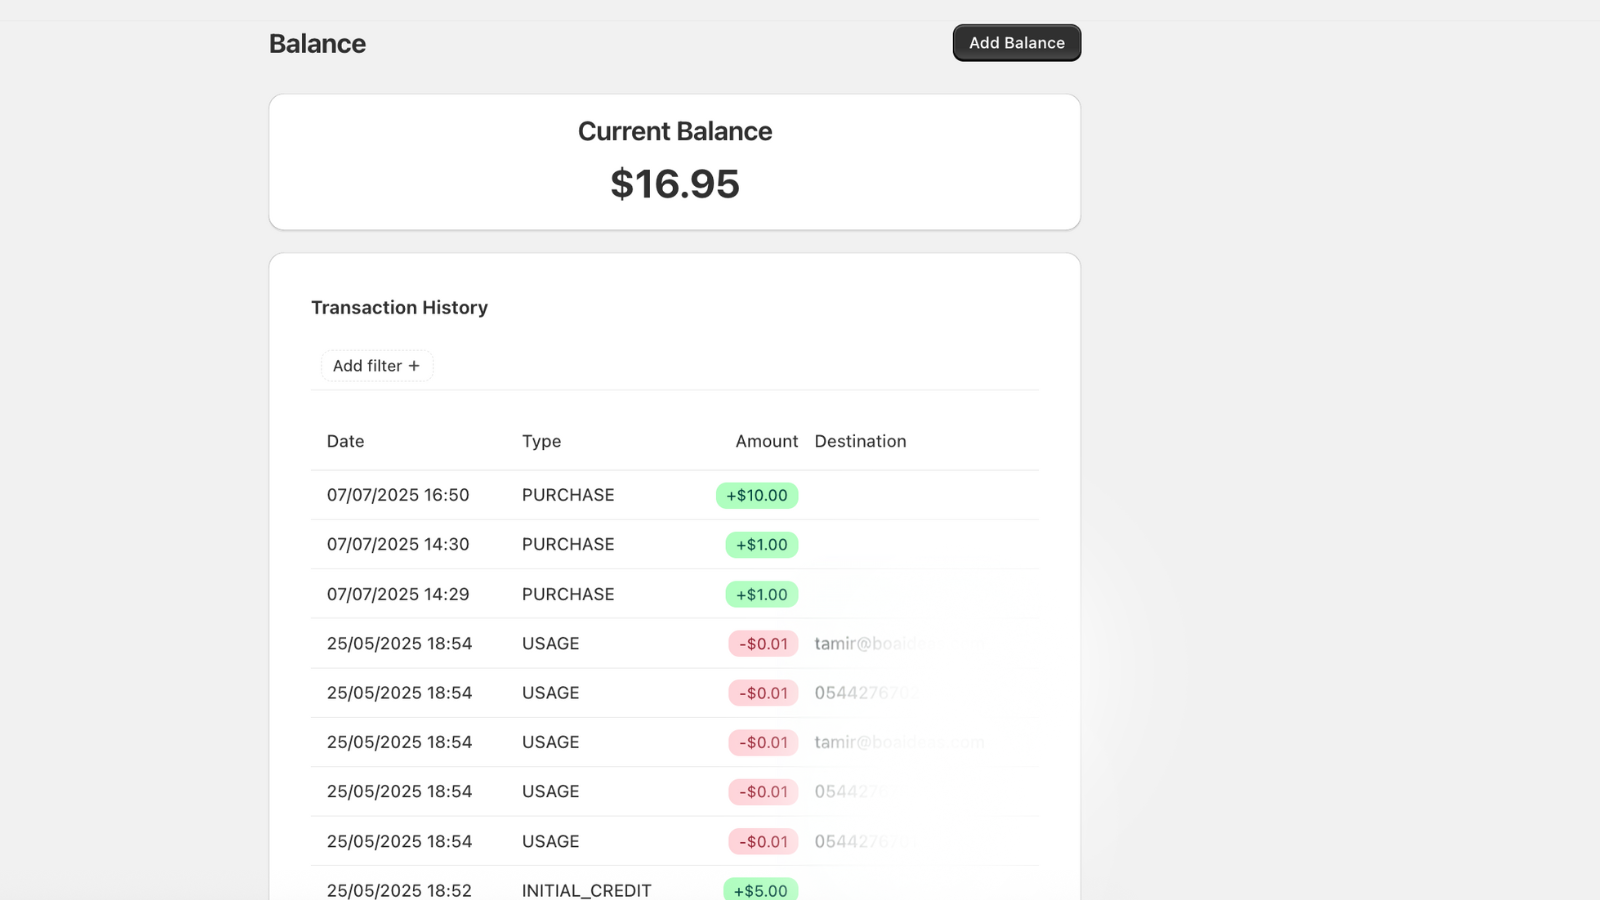1600x900 pixels.
Task: Select the Transaction History heading
Action: (399, 308)
